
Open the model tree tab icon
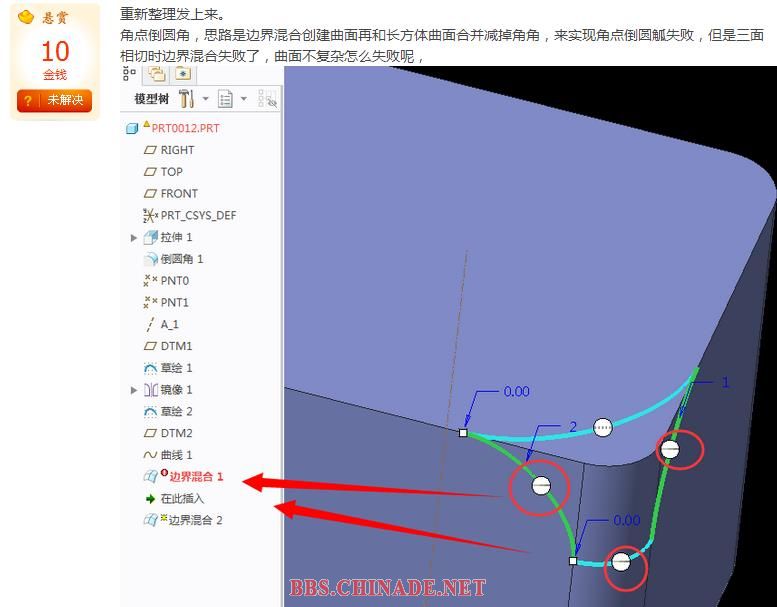(x=129, y=73)
